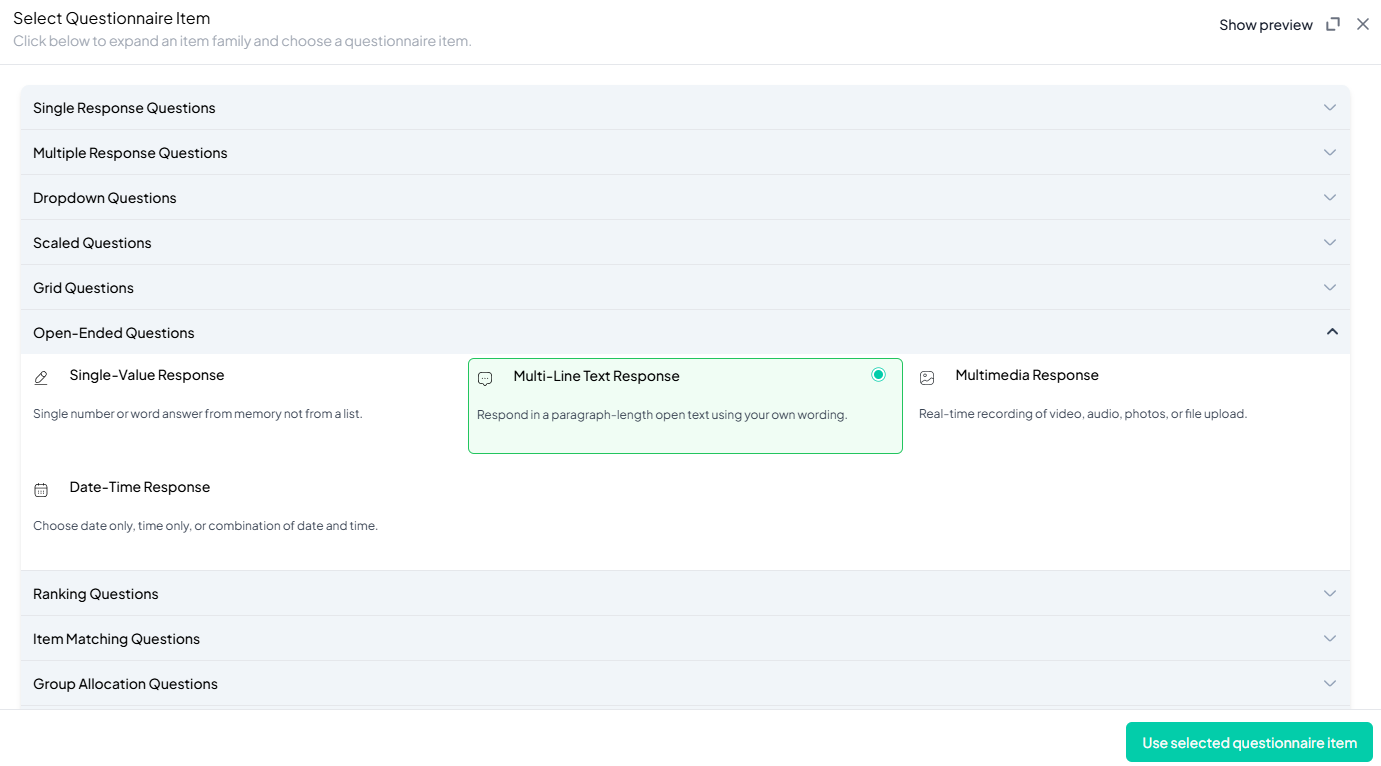Open the Item Matching Questions family
Screen dimensions: 1381x766
pyautogui.click(x=116, y=639)
